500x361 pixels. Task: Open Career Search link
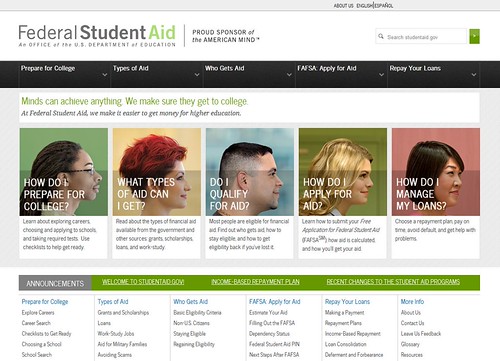point(36,323)
